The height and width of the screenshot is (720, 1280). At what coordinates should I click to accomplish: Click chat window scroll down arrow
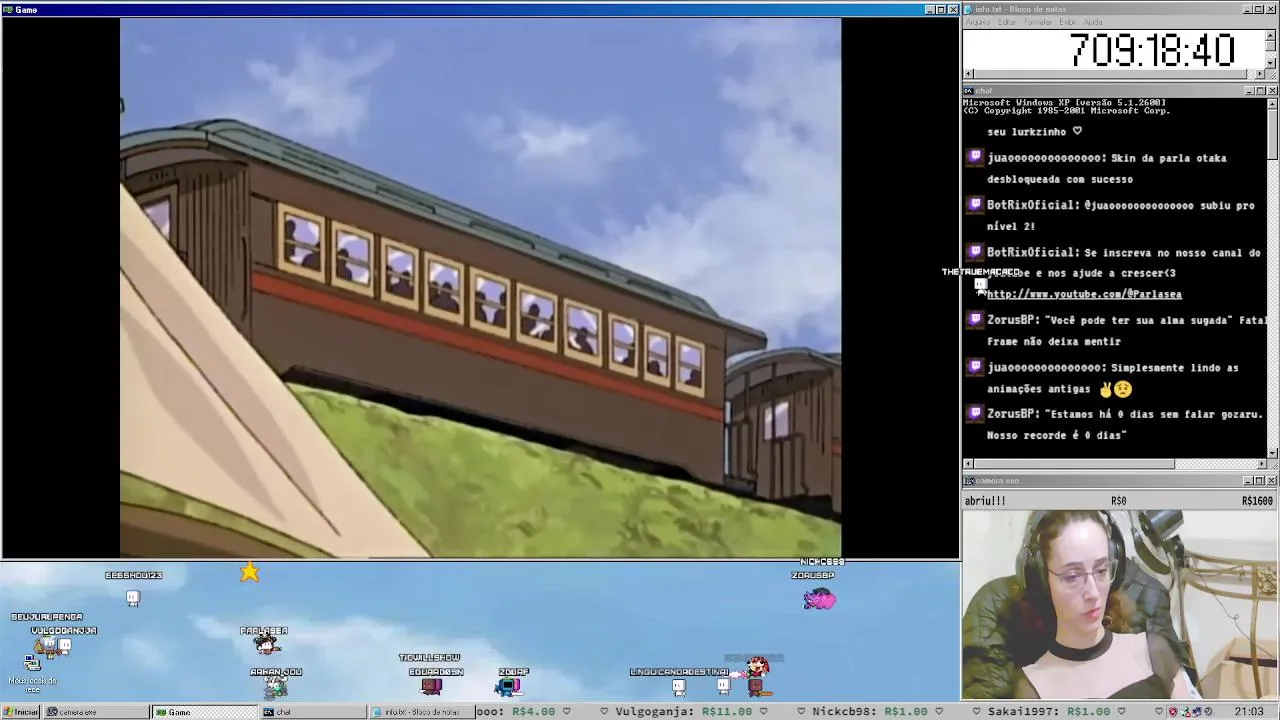coord(1272,452)
